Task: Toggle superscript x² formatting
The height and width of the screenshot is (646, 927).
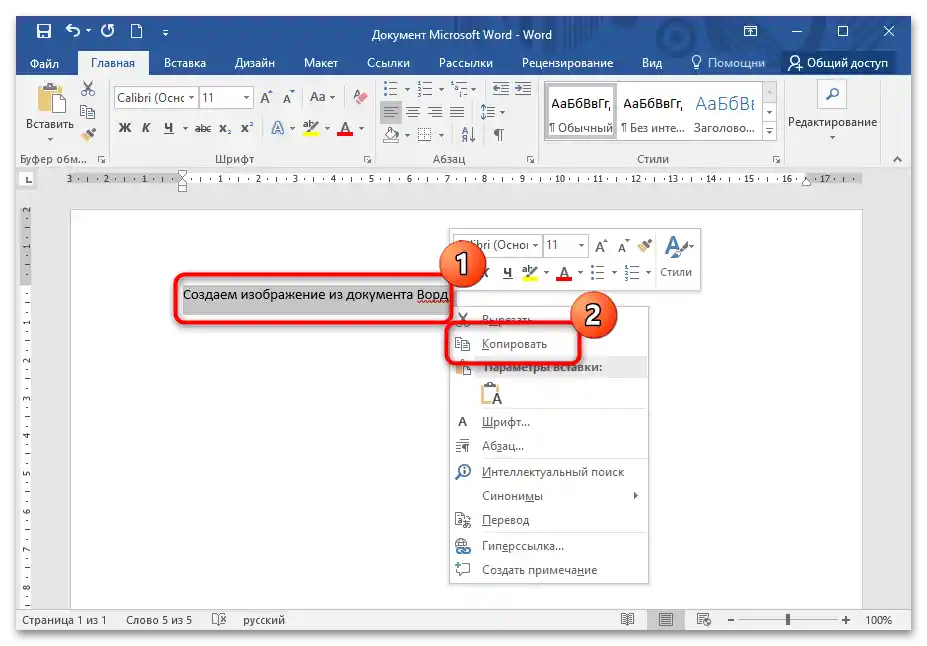Action: click(x=247, y=128)
